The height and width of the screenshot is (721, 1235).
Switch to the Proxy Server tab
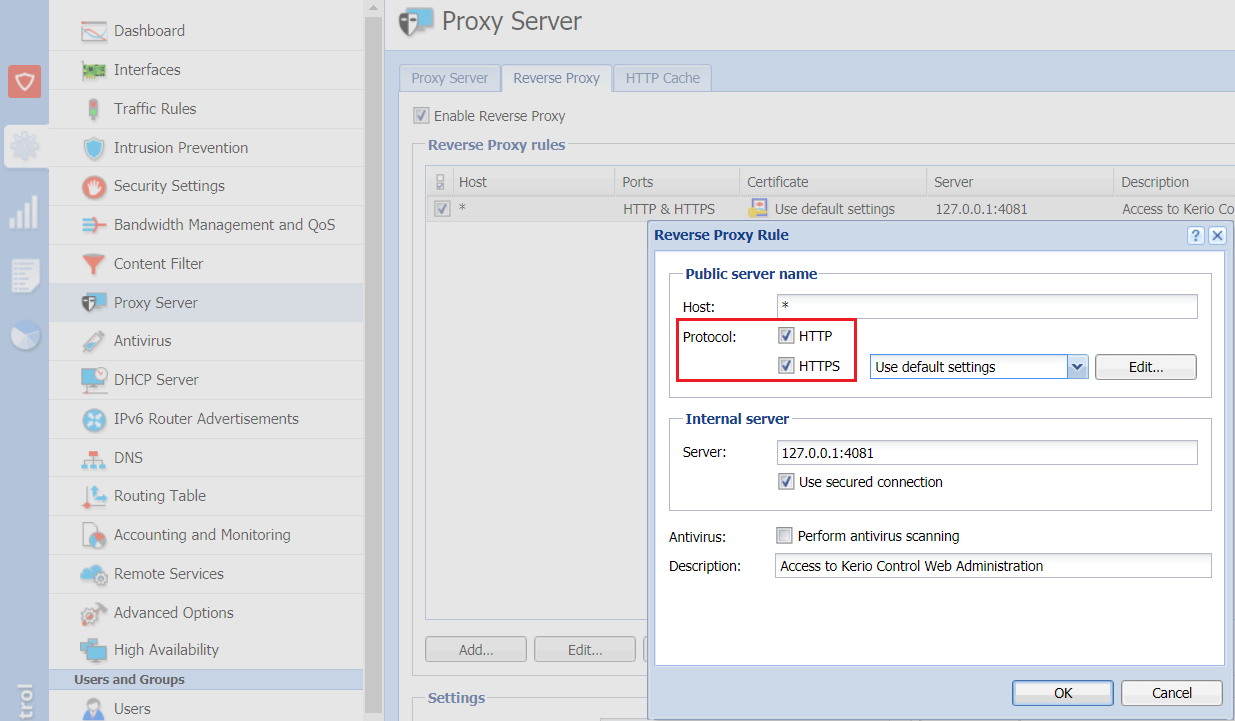[x=450, y=78]
